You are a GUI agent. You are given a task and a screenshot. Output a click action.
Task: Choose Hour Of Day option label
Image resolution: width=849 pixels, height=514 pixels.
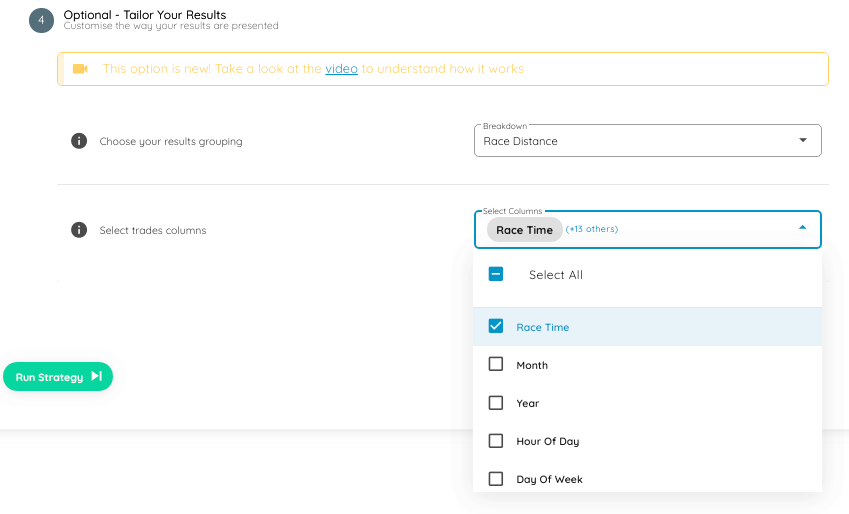(547, 441)
